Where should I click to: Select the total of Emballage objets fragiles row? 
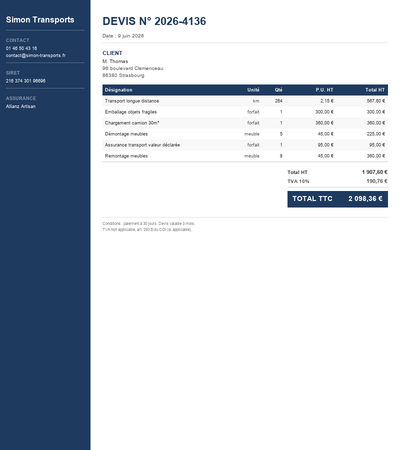[376, 112]
